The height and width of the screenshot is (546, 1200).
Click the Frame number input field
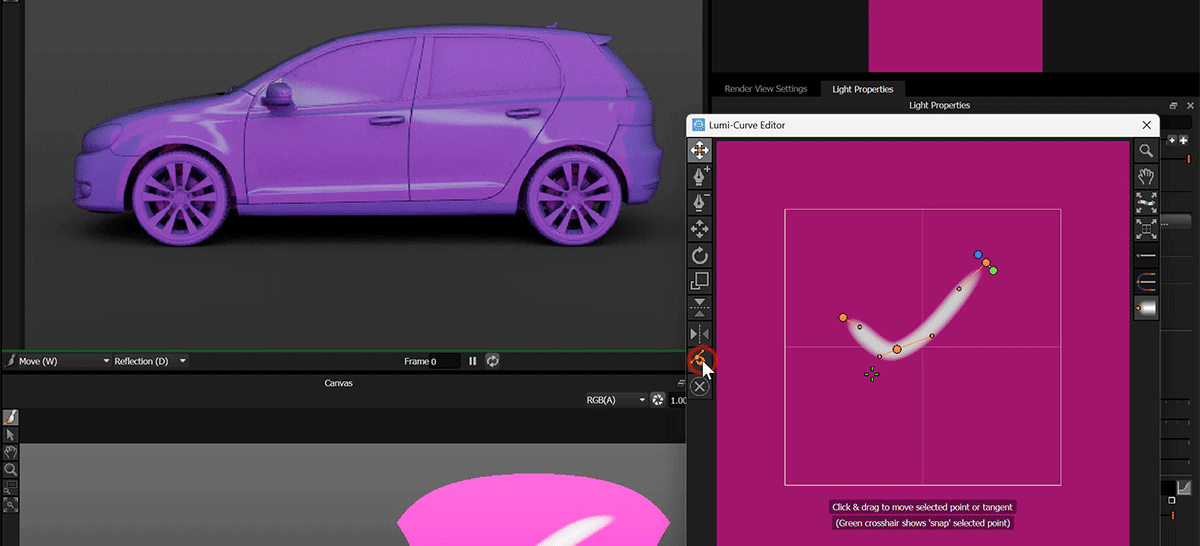[x=445, y=361]
